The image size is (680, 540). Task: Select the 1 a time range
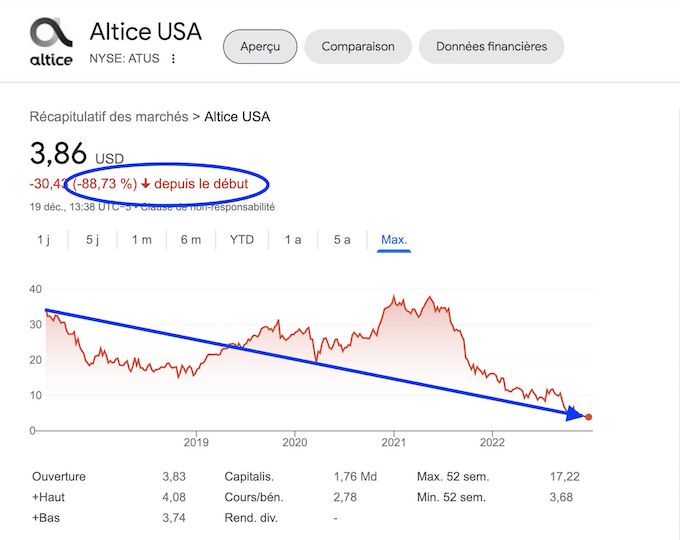(x=293, y=240)
